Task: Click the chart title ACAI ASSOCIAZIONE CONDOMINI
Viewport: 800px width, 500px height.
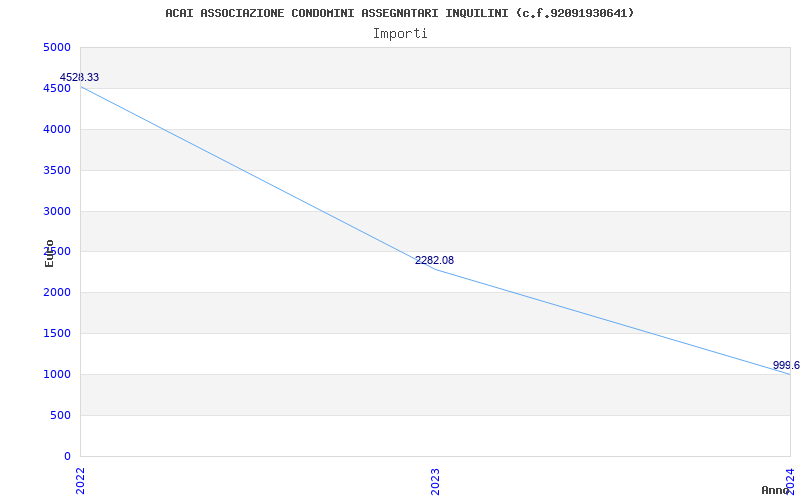Action: (x=399, y=13)
